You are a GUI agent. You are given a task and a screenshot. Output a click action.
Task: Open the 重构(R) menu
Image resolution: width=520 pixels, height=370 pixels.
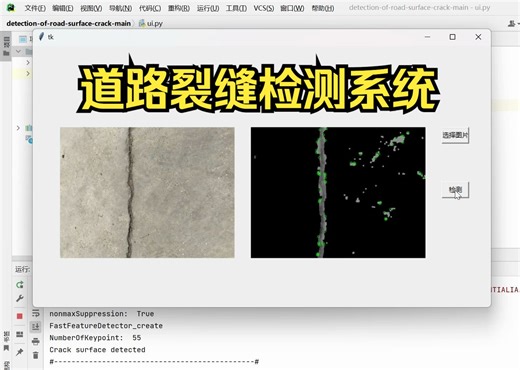tap(179, 8)
